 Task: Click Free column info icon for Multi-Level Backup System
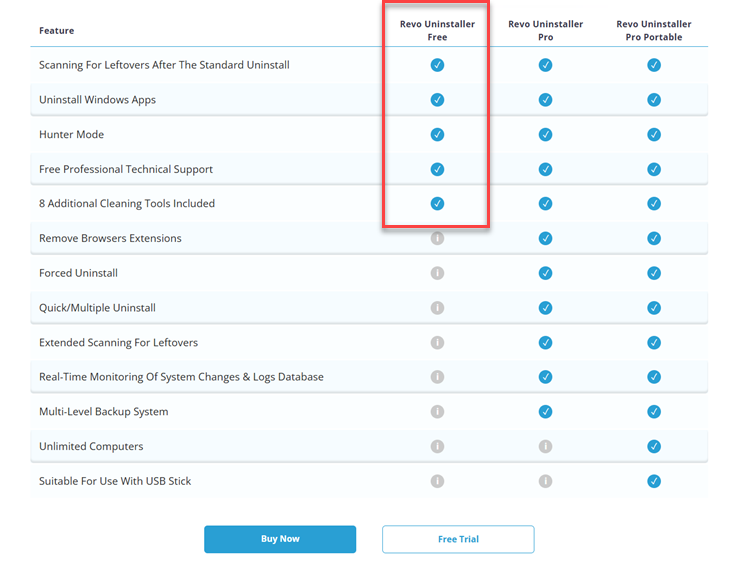click(x=437, y=411)
